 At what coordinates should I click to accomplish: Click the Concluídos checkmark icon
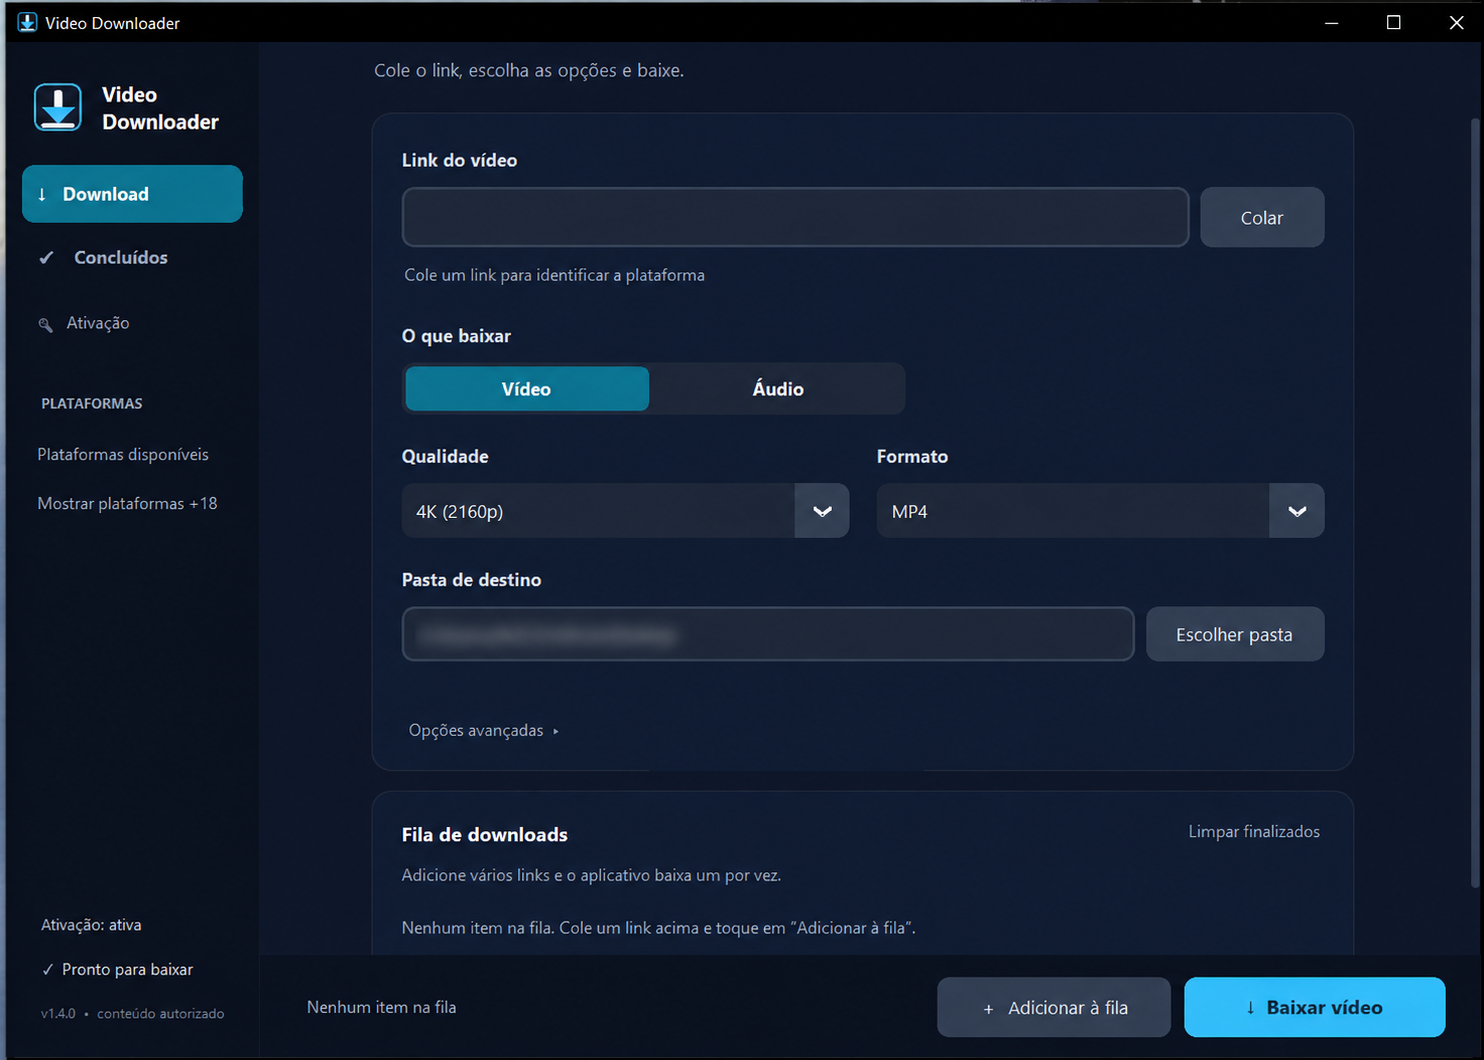(46, 258)
